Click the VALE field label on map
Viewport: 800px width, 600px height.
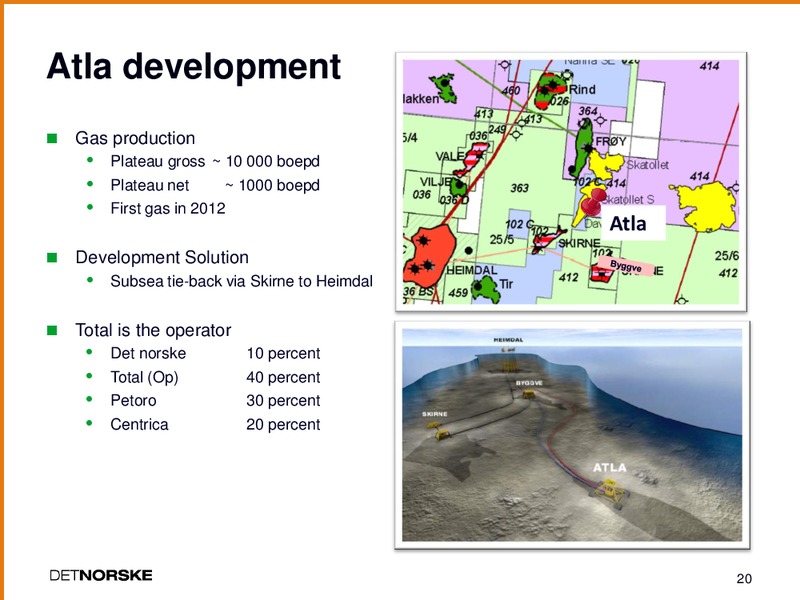[449, 156]
